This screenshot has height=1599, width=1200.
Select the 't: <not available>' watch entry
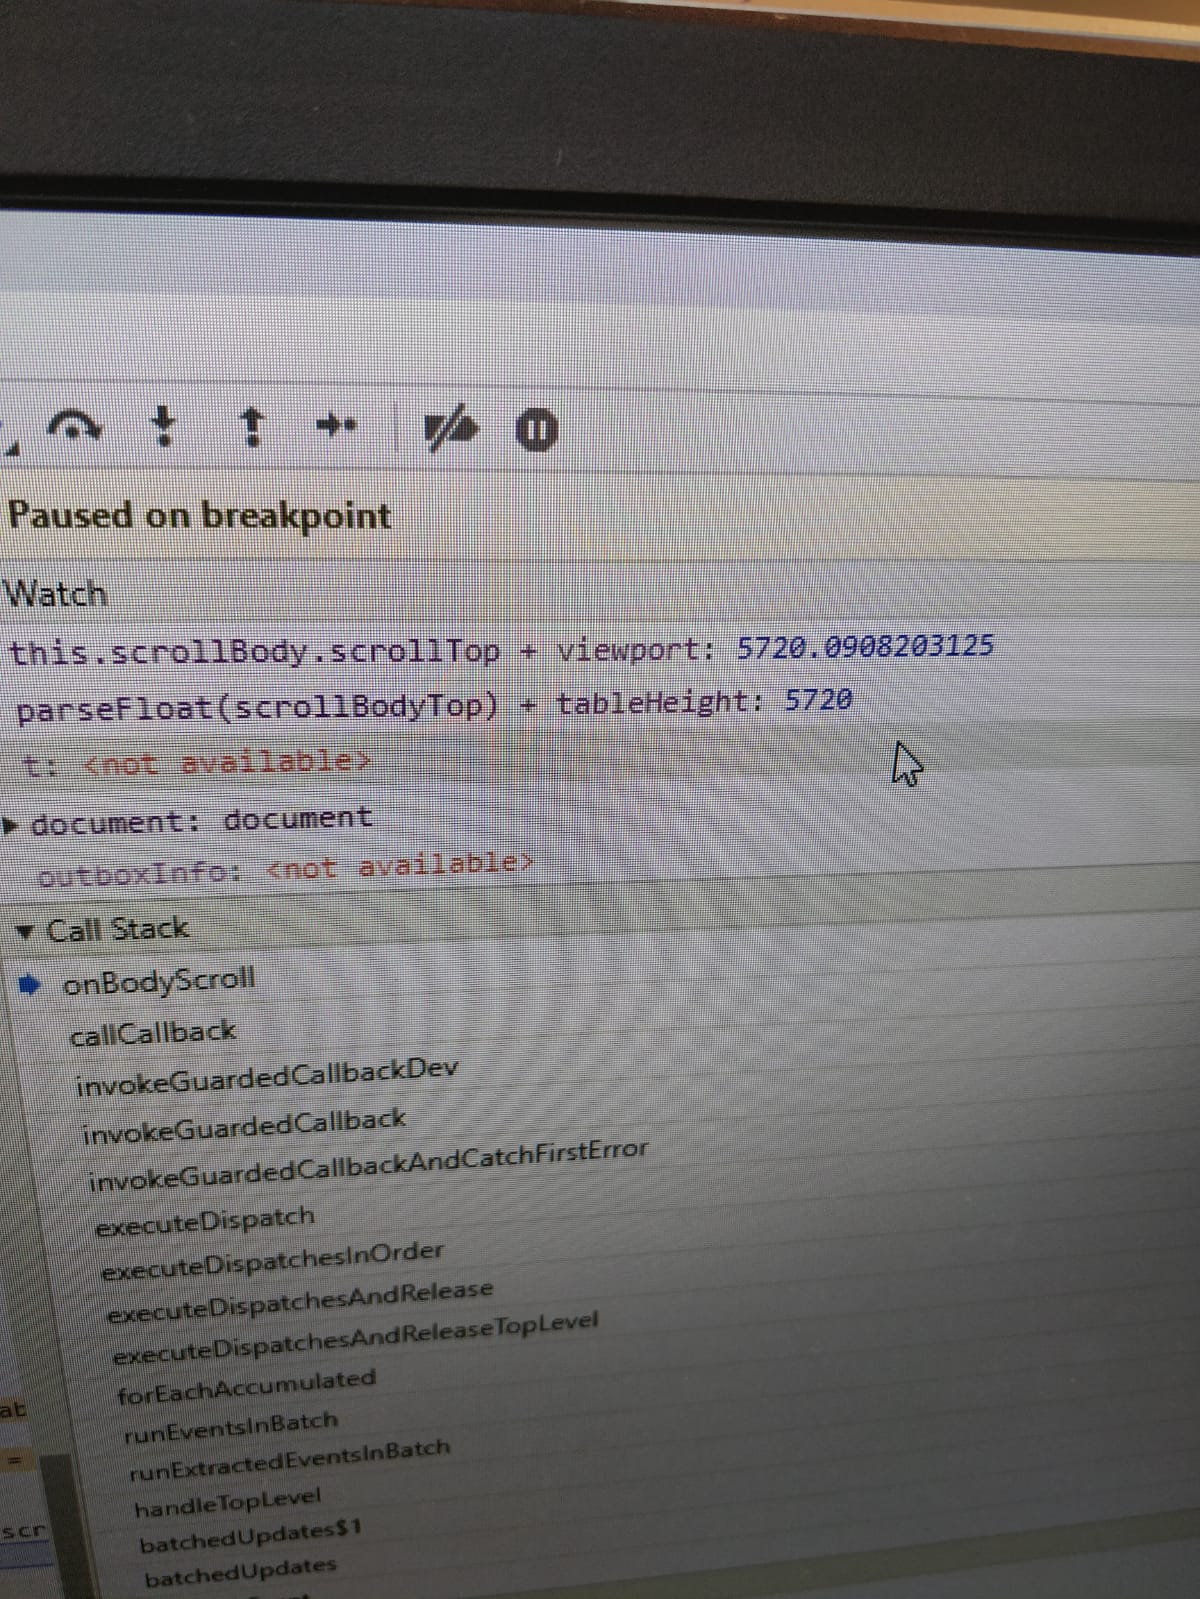coord(197,764)
